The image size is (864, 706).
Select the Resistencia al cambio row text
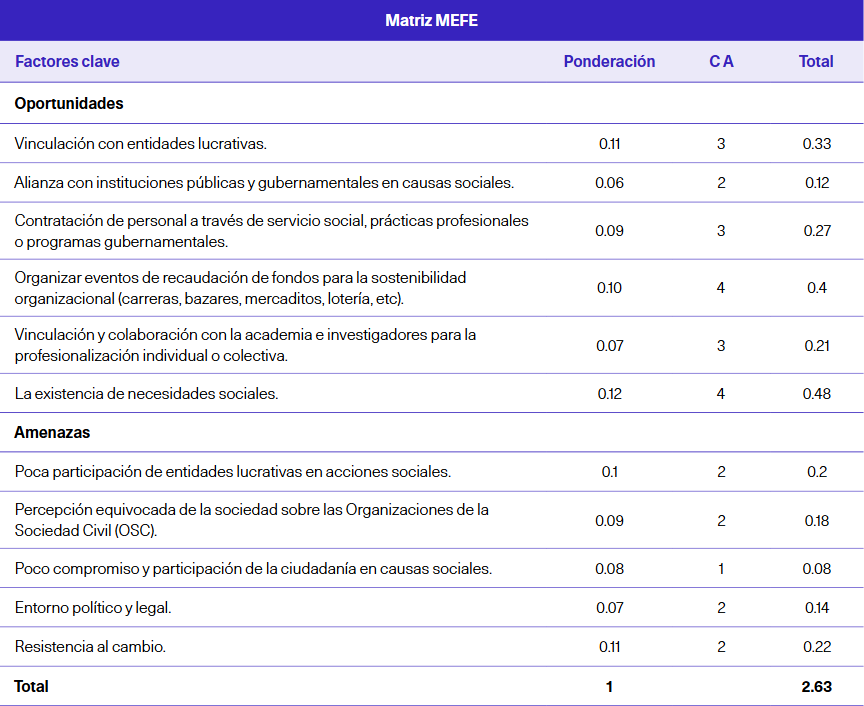[x=90, y=647]
